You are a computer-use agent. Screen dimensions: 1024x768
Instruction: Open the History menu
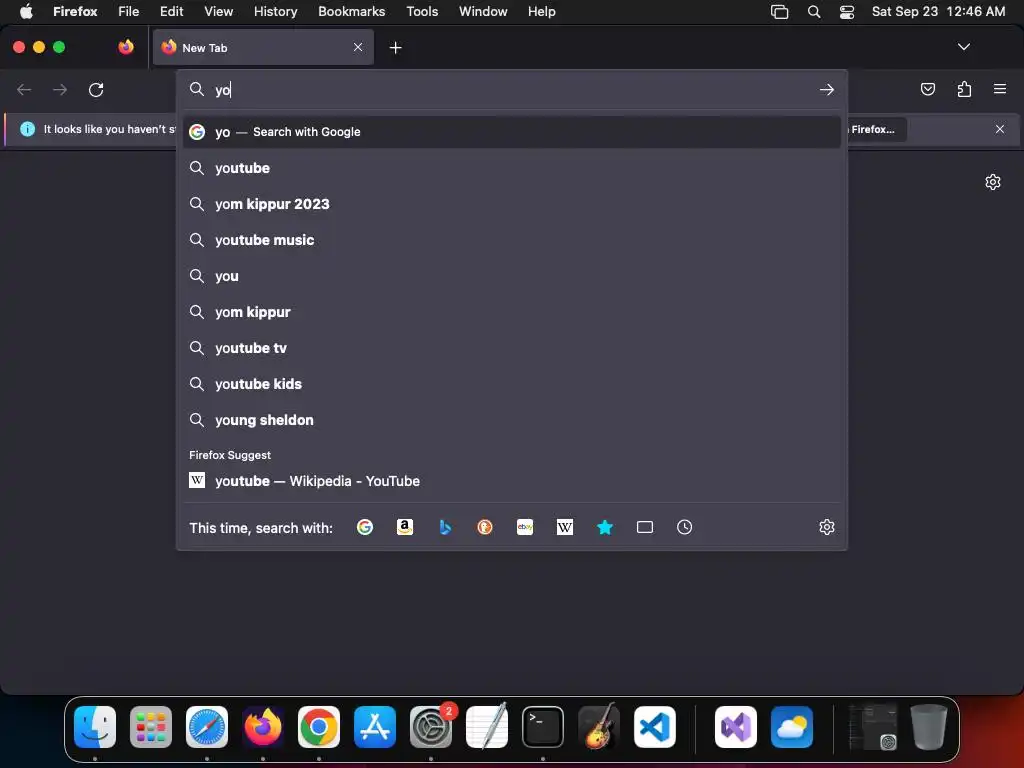(x=275, y=11)
